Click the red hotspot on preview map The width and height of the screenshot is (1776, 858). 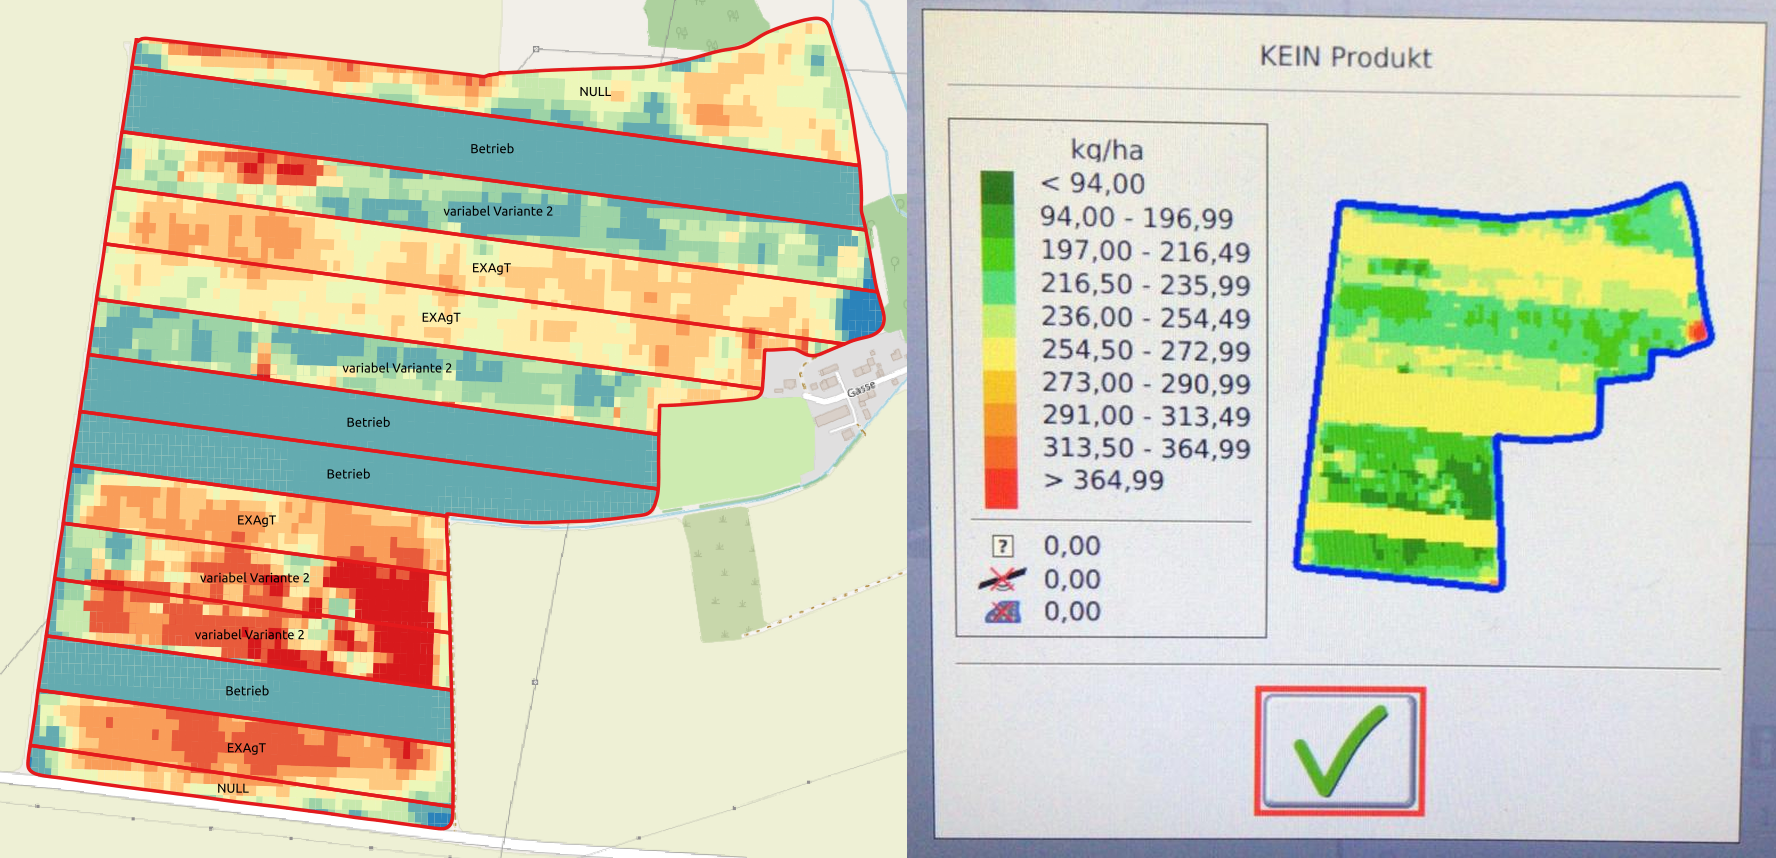coord(1697,331)
